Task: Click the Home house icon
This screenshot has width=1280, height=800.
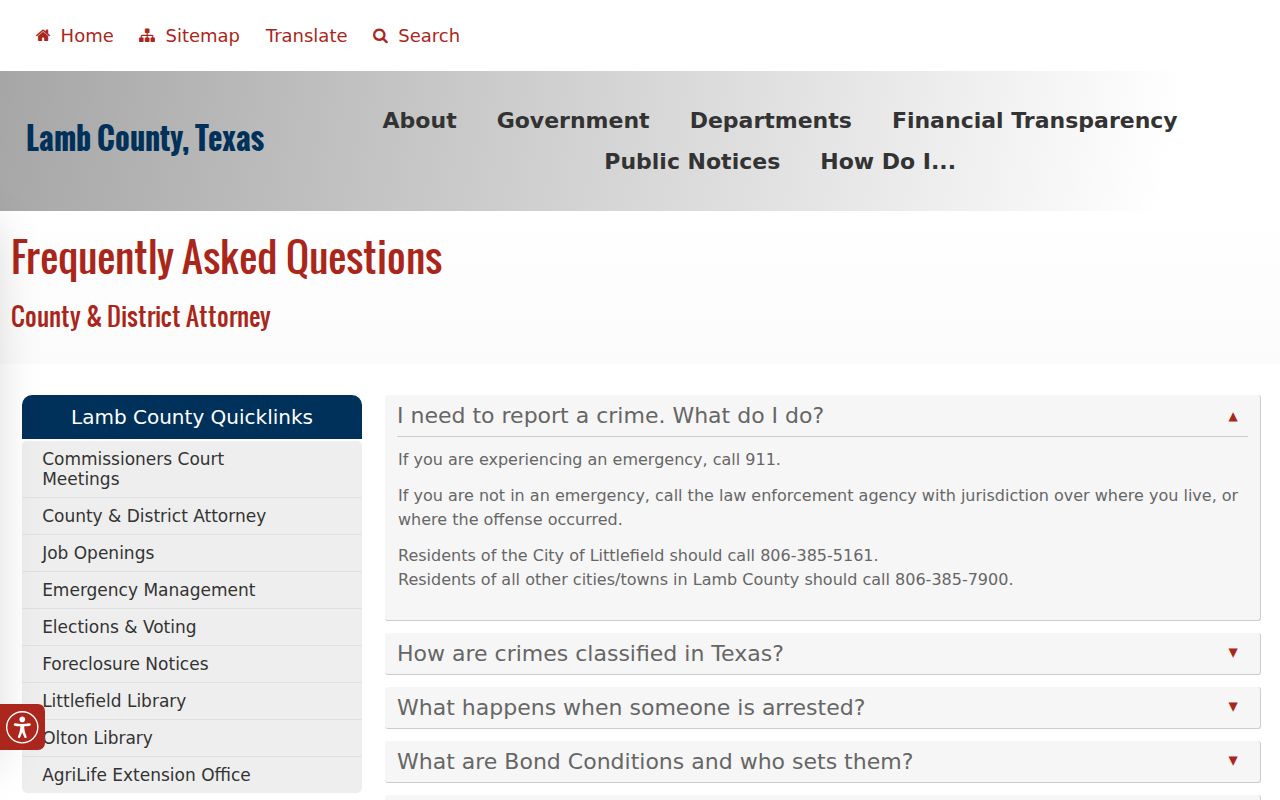Action: 43,36
